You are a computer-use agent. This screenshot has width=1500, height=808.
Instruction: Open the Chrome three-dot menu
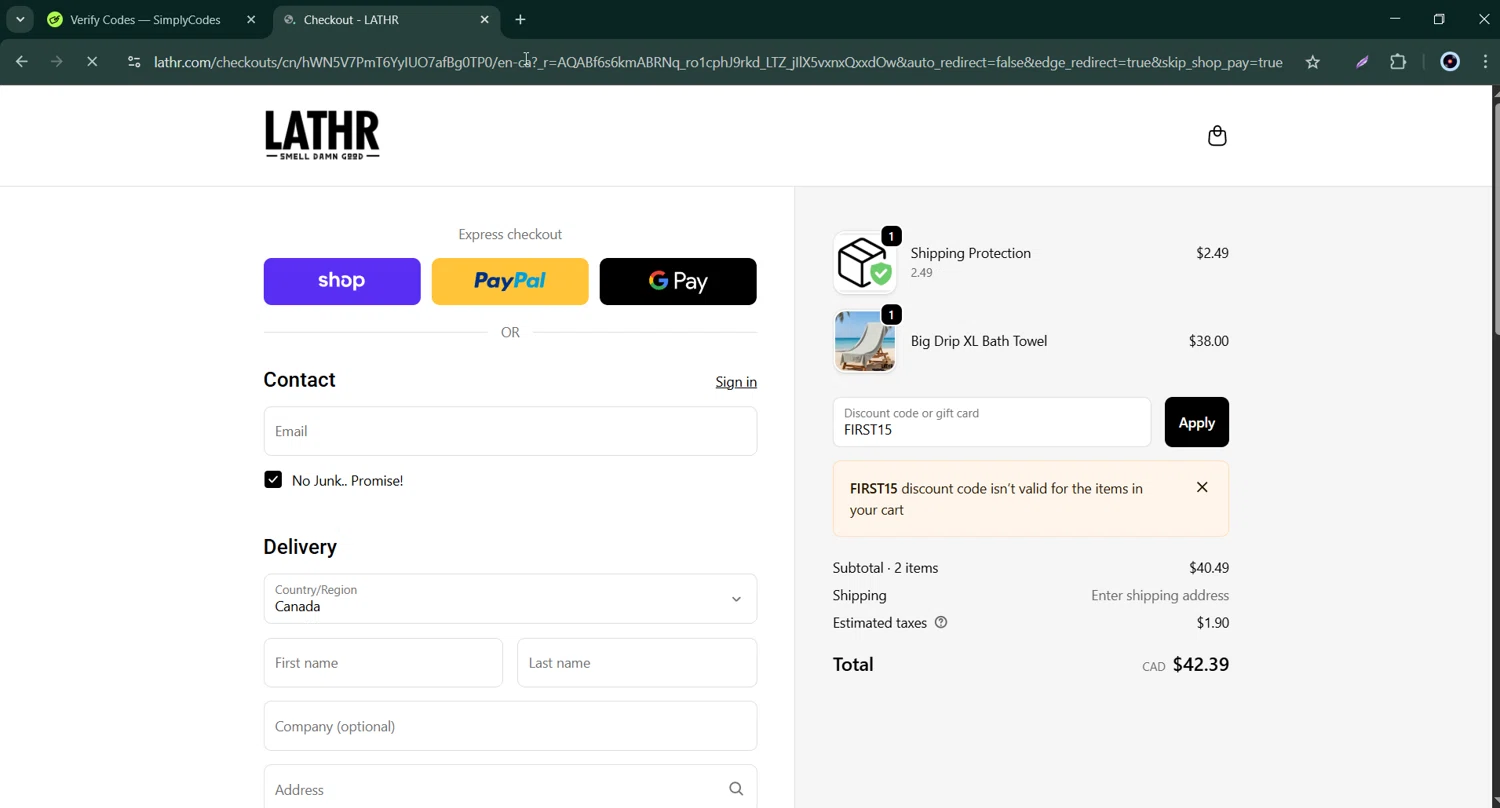tap(1485, 62)
